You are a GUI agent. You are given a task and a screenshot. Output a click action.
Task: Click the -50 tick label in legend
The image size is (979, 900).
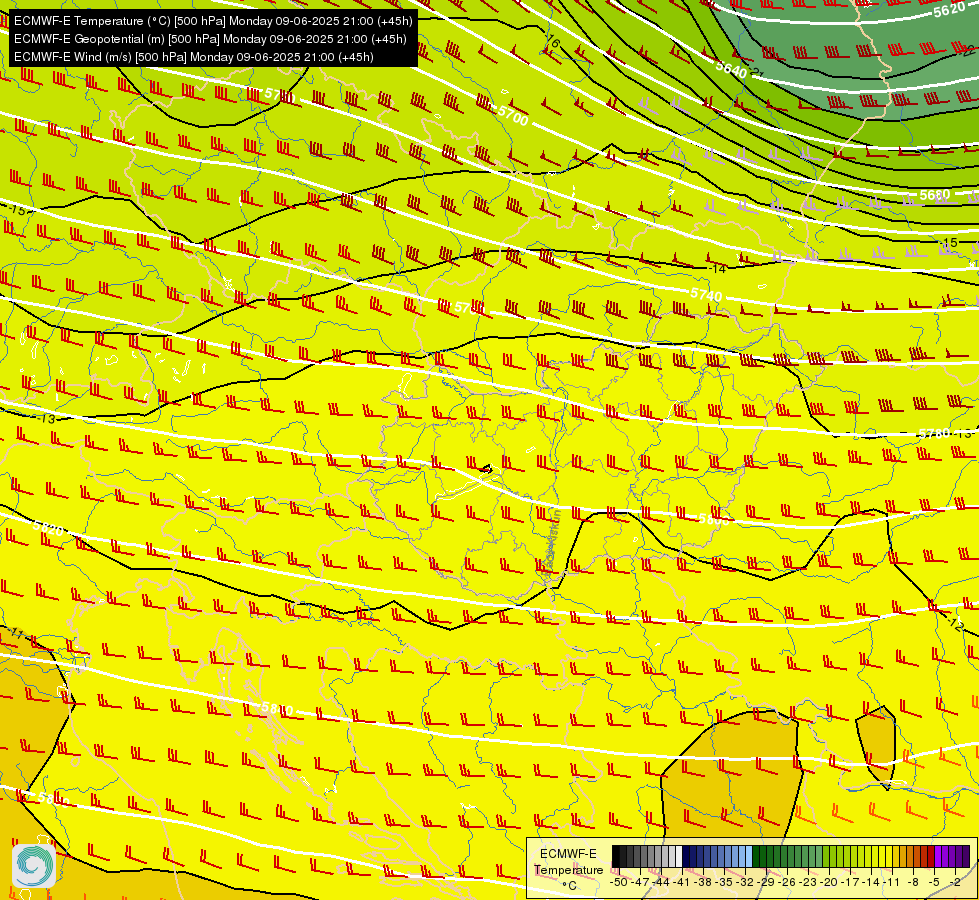tap(618, 882)
